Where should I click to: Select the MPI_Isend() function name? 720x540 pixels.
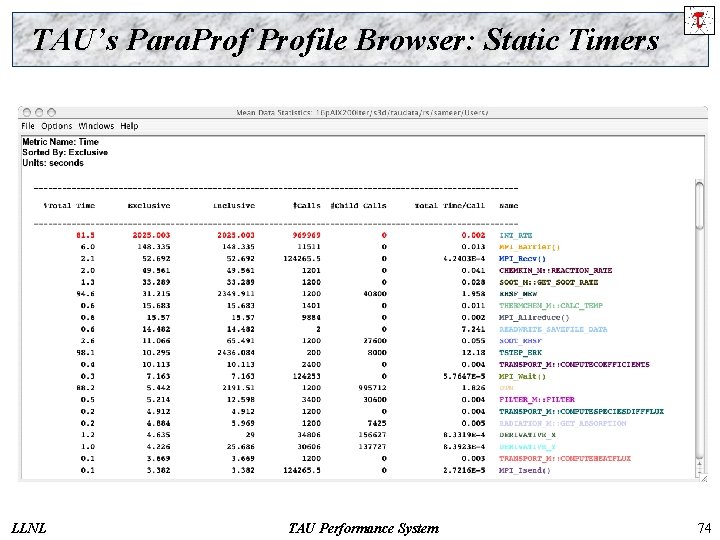click(x=524, y=471)
